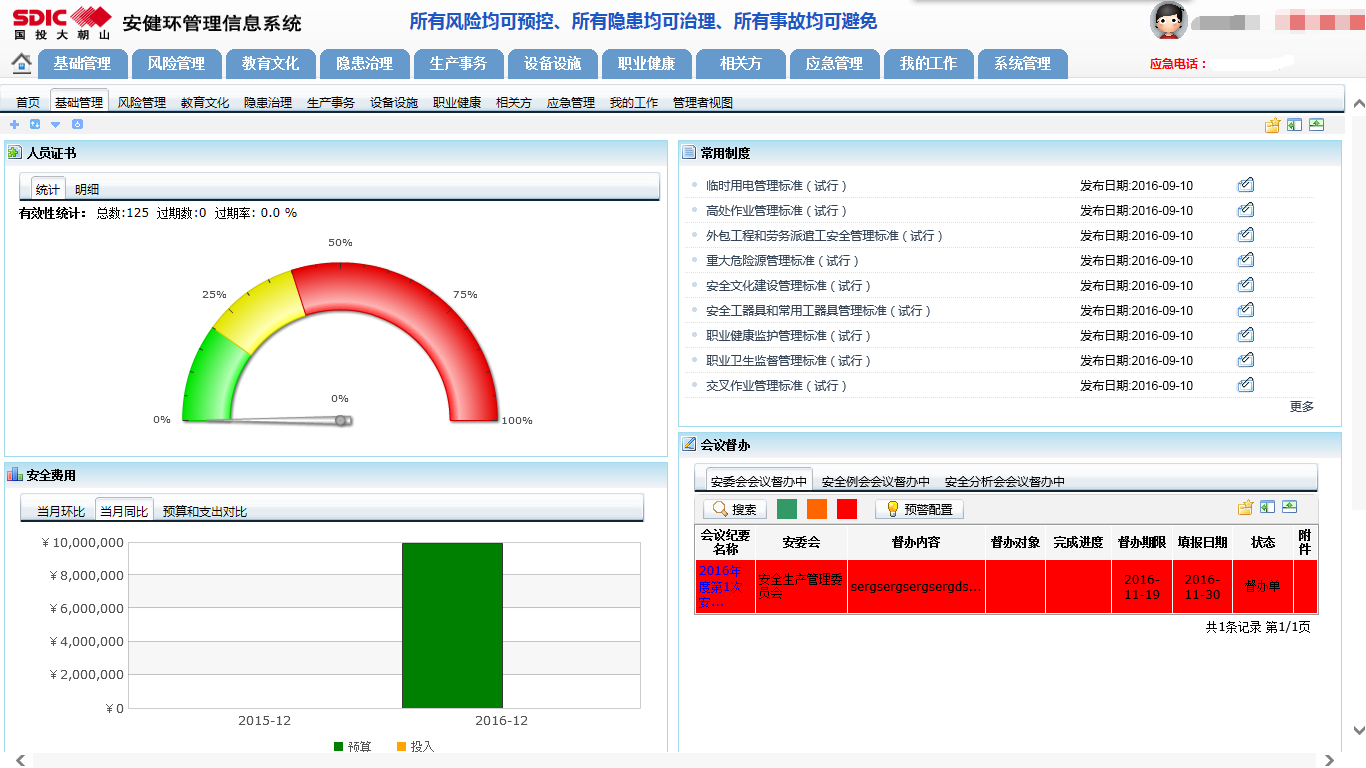Click the blue plus icon under 首页
1366x768 pixels.
[14, 125]
